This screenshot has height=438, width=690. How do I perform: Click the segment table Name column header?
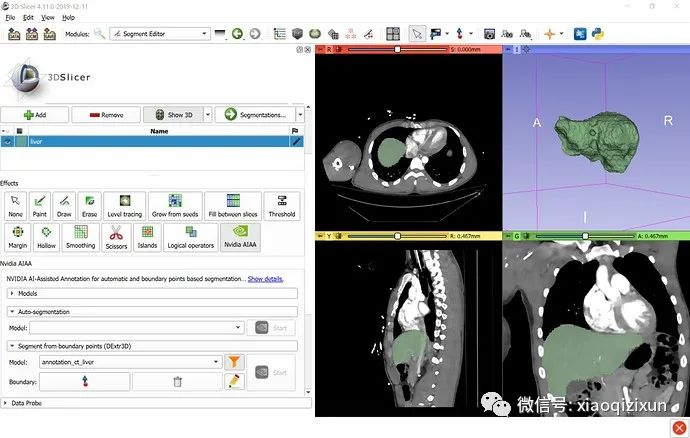[x=159, y=131]
